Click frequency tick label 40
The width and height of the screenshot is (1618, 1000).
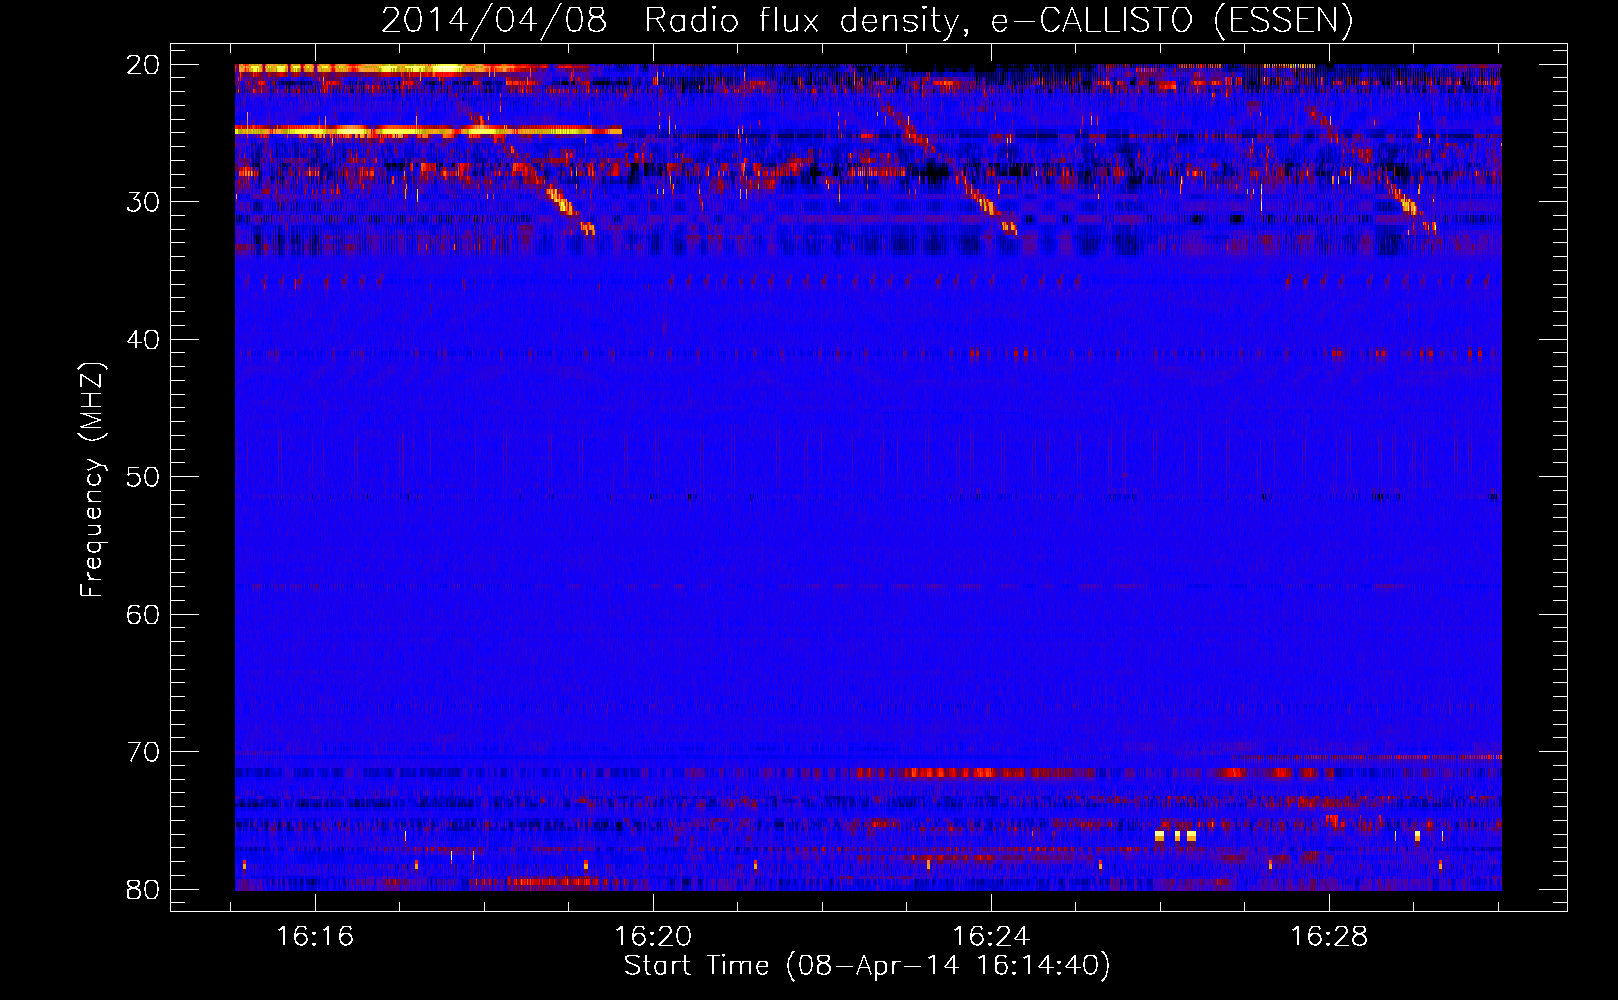point(144,340)
